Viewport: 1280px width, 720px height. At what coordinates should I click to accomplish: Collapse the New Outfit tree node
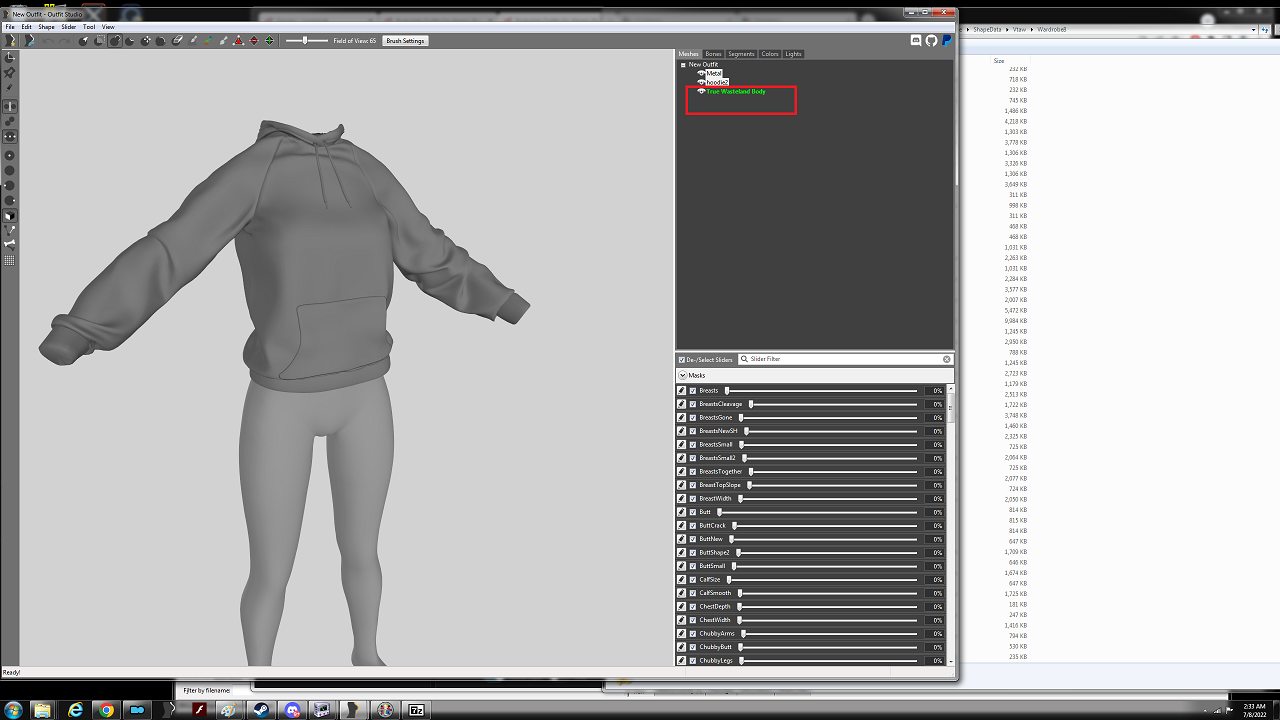pyautogui.click(x=683, y=65)
